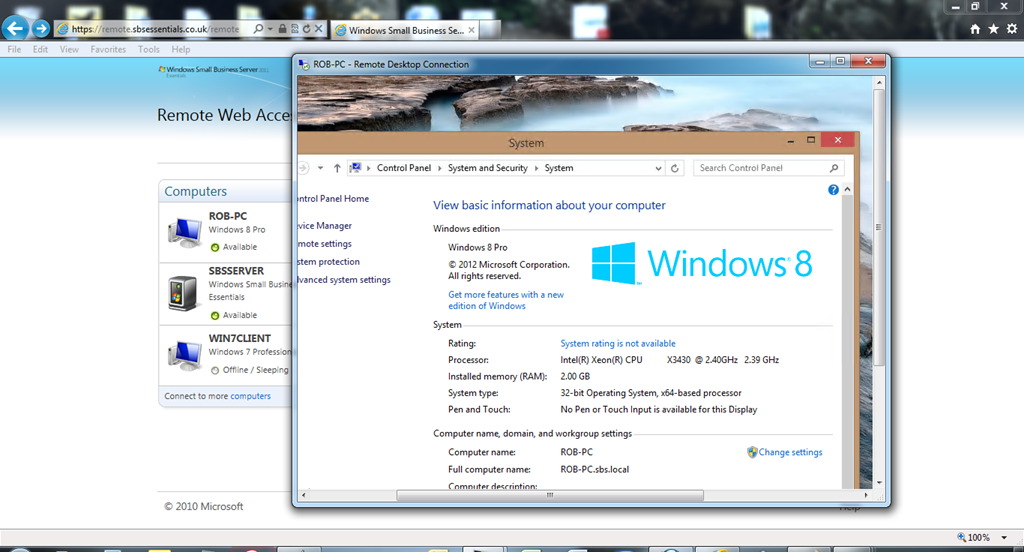Image resolution: width=1024 pixels, height=552 pixels.
Task: Open the IE address bar search dropdown arrow
Action: click(270, 29)
